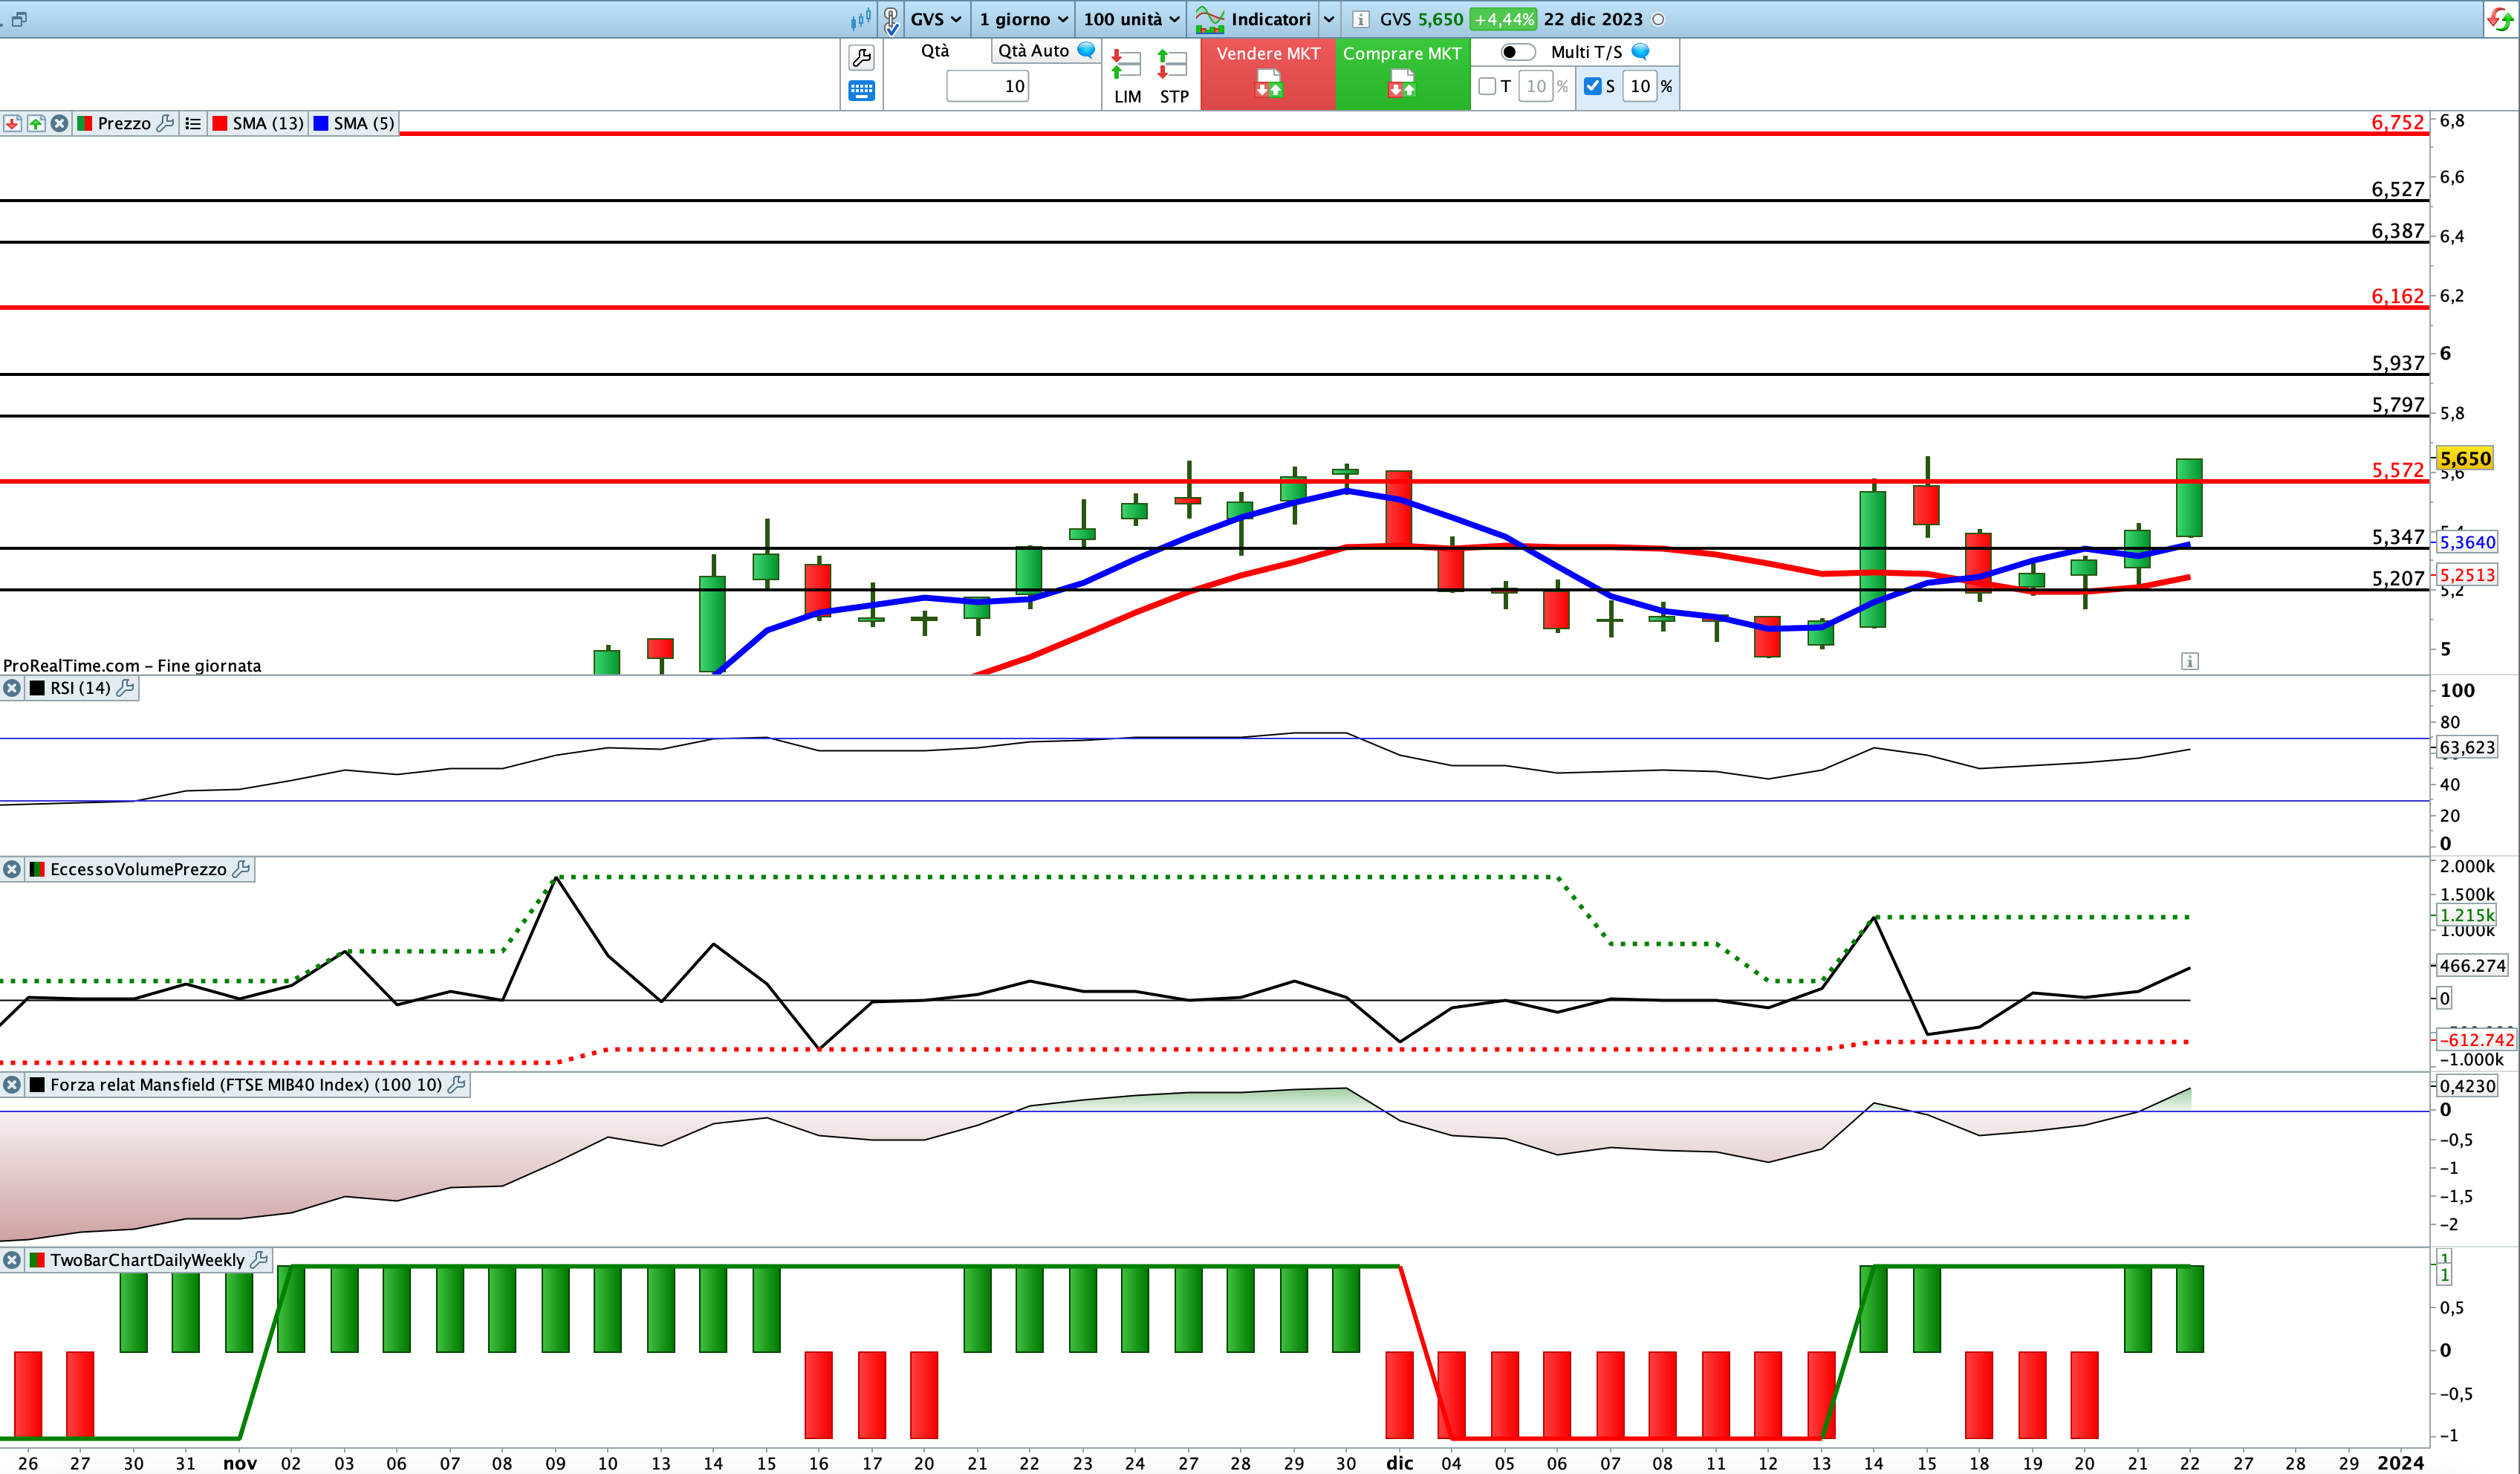Click the help bubble next to Multi T/S
This screenshot has width=2520, height=1474.
[x=1640, y=51]
